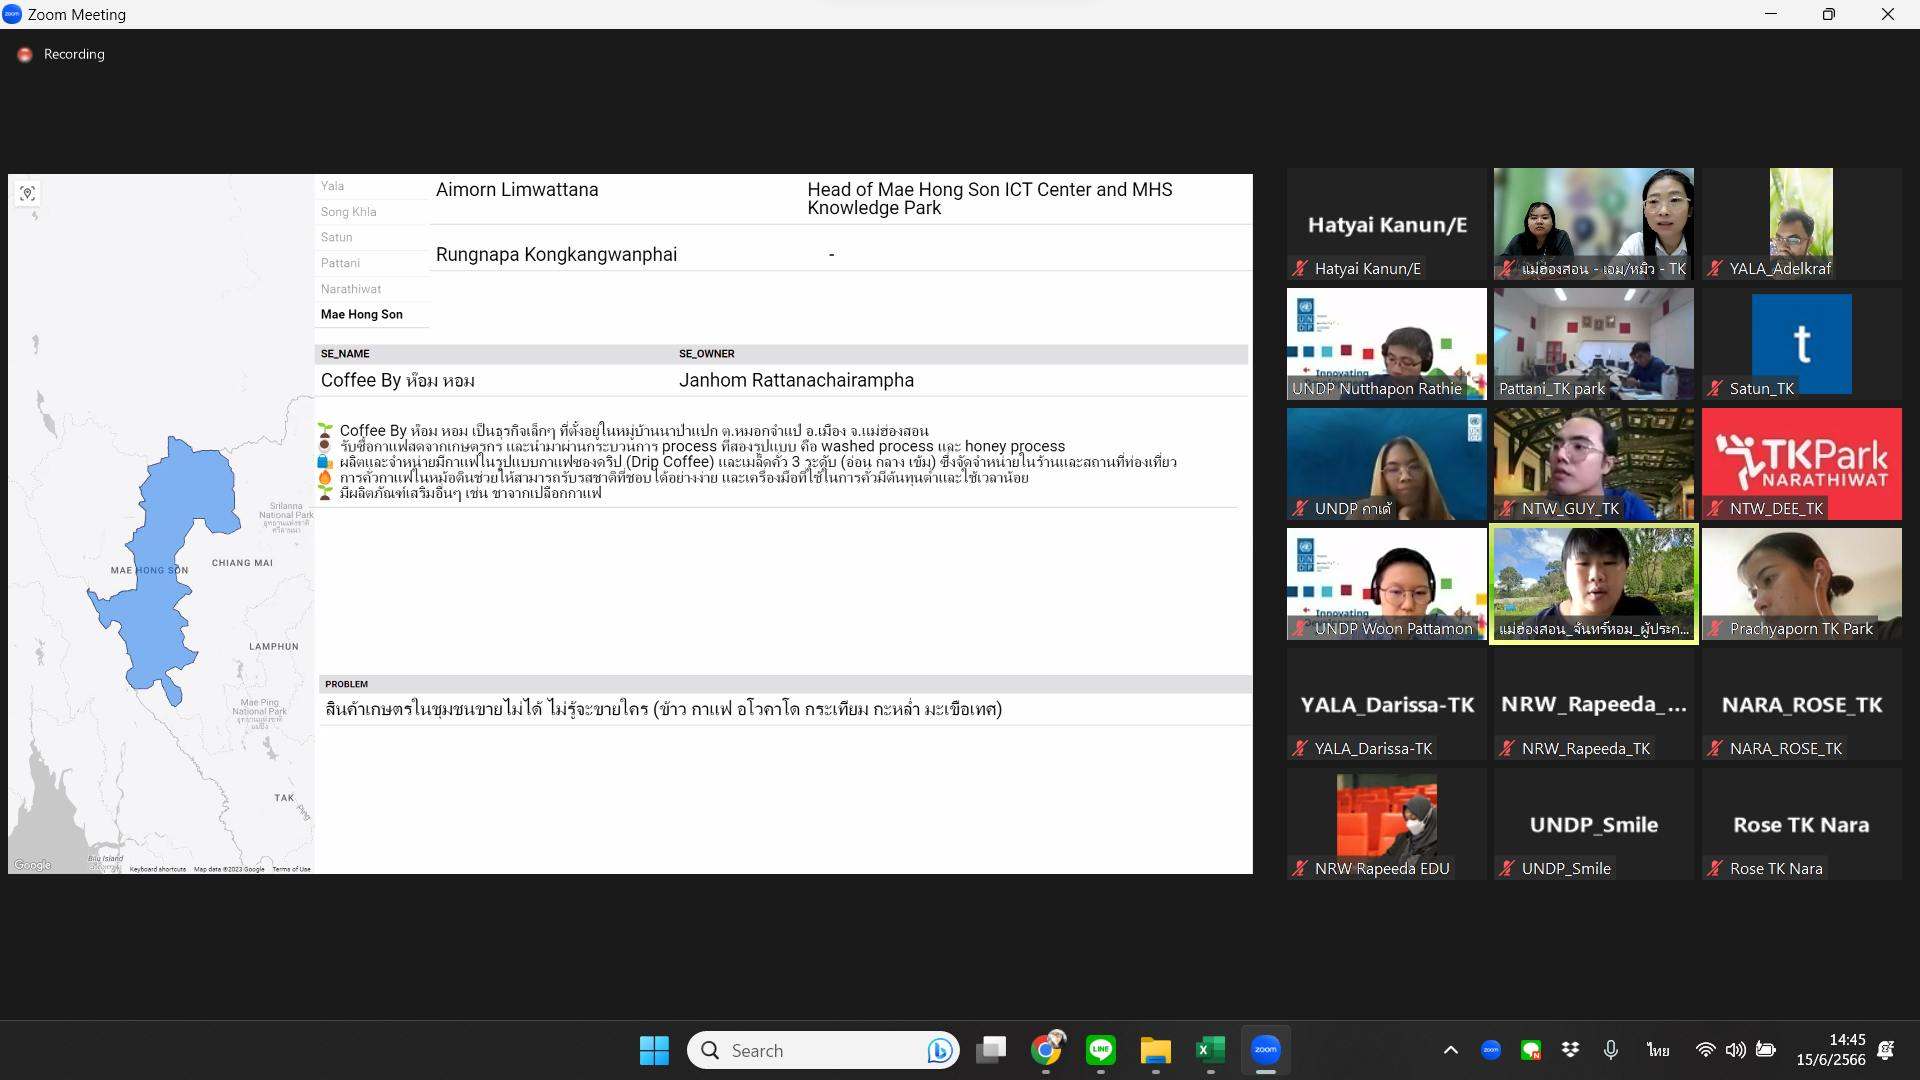Image resolution: width=1920 pixels, height=1080 pixels.
Task: Click microphone icon in system tray
Action: [1610, 1050]
